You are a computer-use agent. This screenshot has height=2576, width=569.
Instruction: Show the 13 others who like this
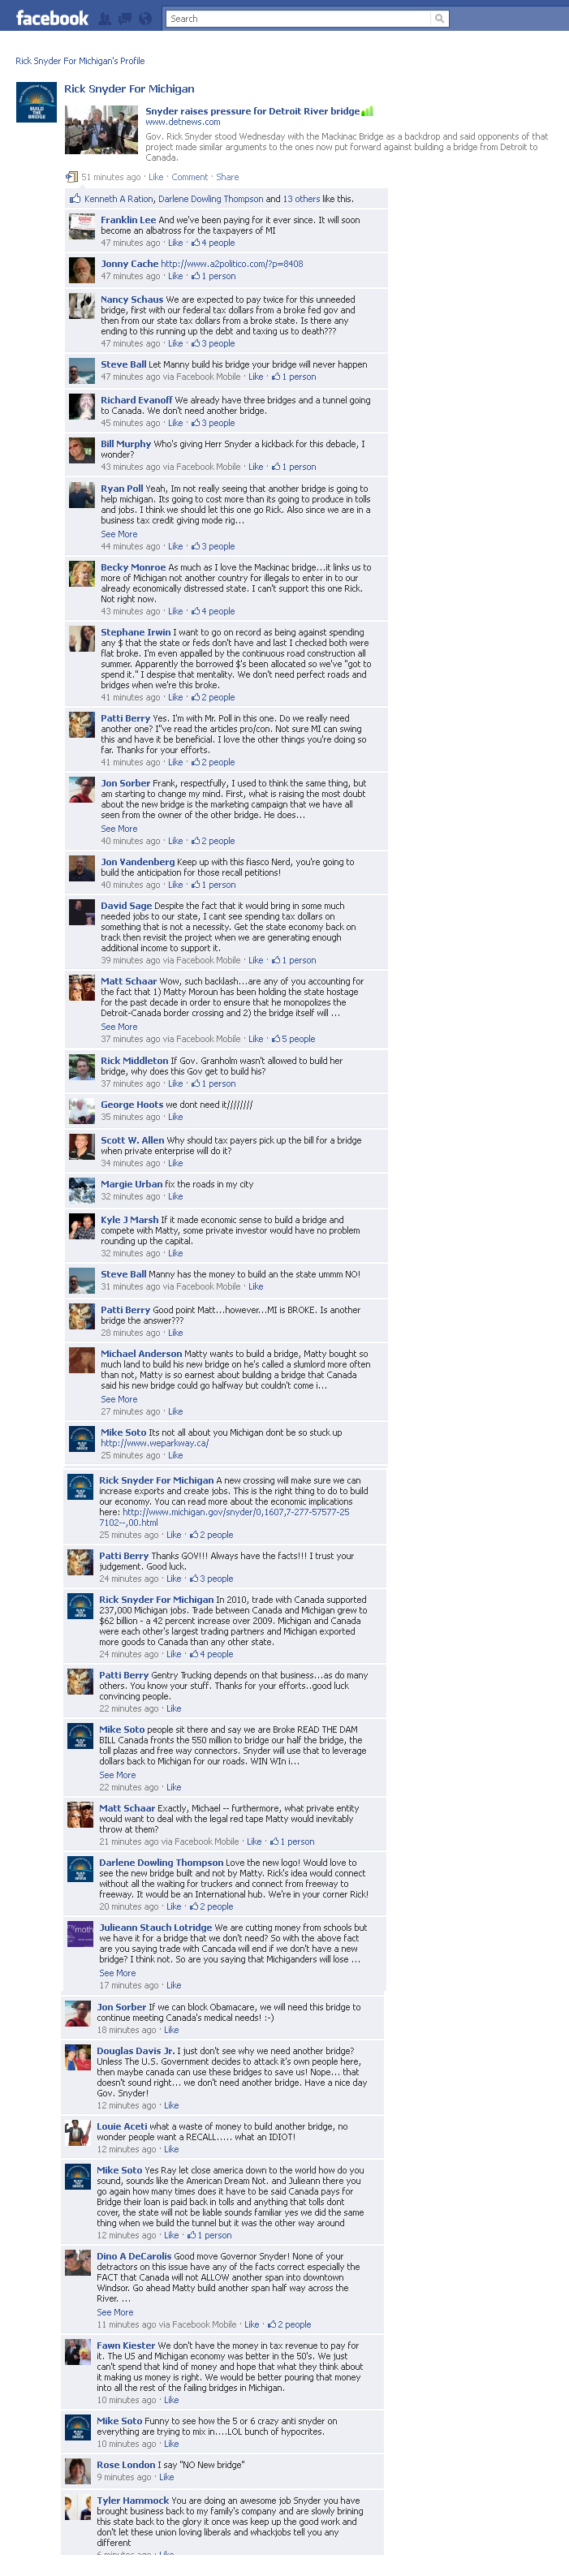coord(300,199)
